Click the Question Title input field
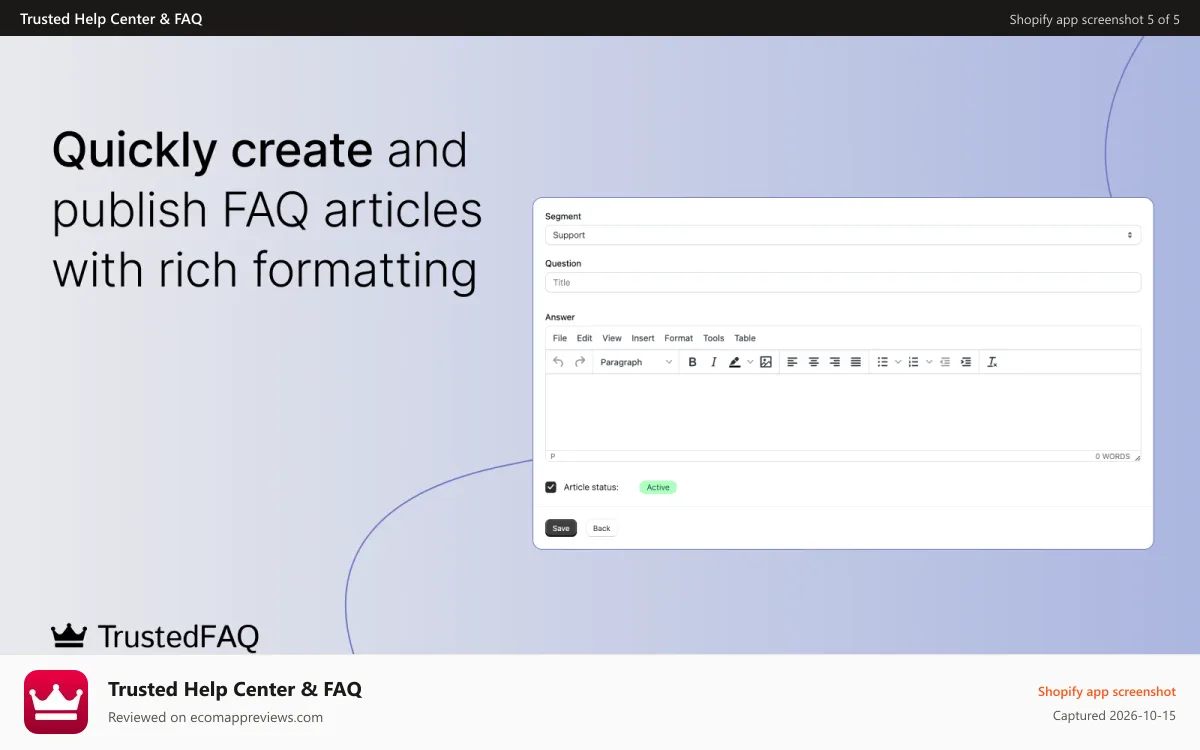The image size is (1200, 750). click(843, 282)
